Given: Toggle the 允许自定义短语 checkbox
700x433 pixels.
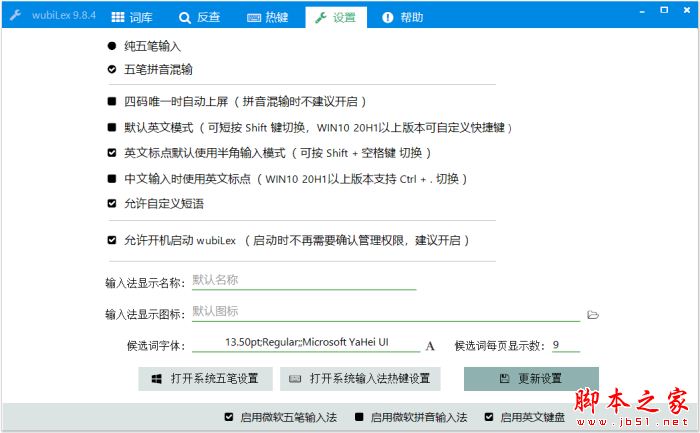Looking at the screenshot, I should tap(112, 204).
